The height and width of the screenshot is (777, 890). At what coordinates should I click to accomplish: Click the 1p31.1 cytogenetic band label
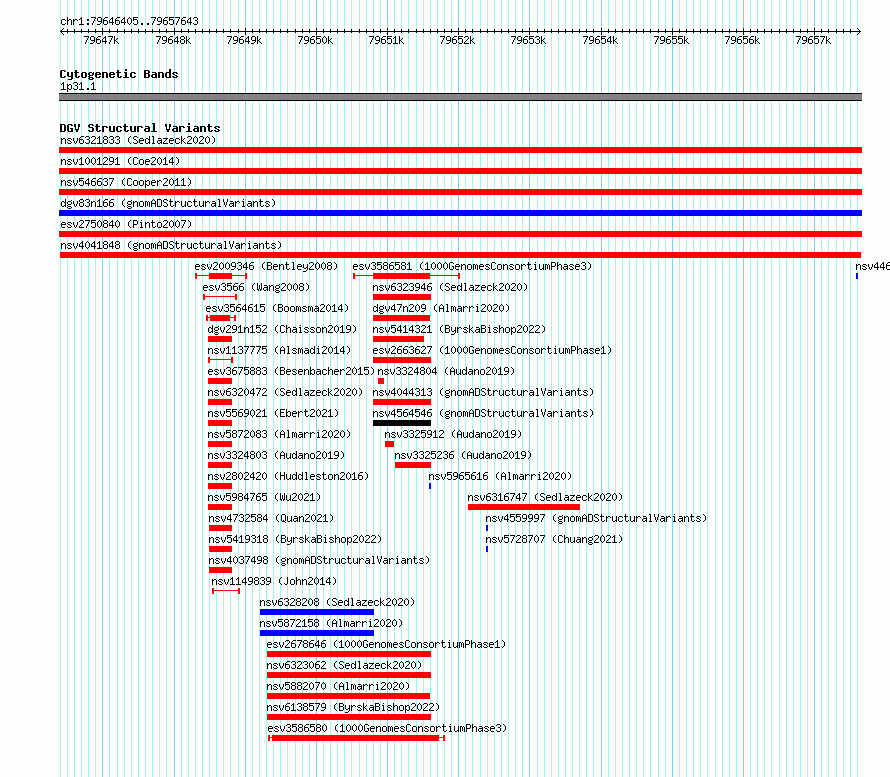pos(78,86)
